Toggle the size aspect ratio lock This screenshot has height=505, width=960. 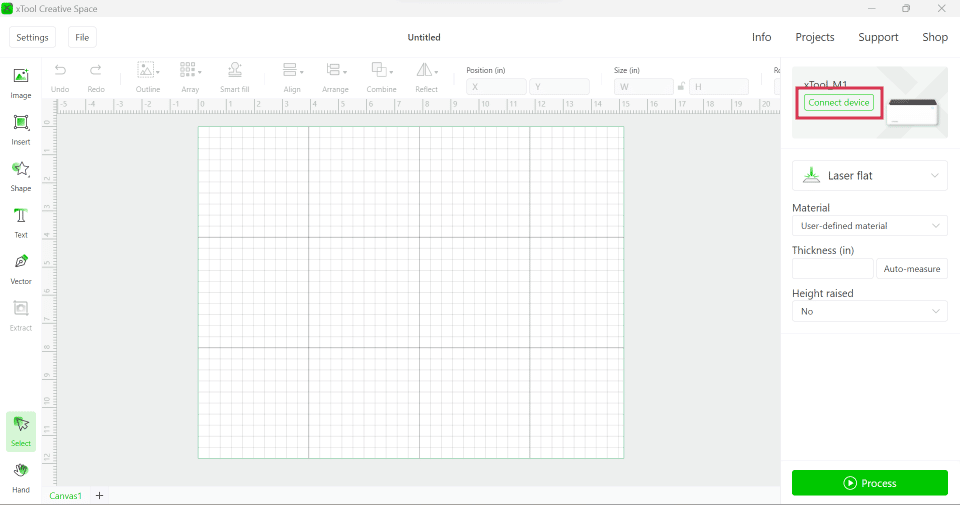(x=681, y=87)
